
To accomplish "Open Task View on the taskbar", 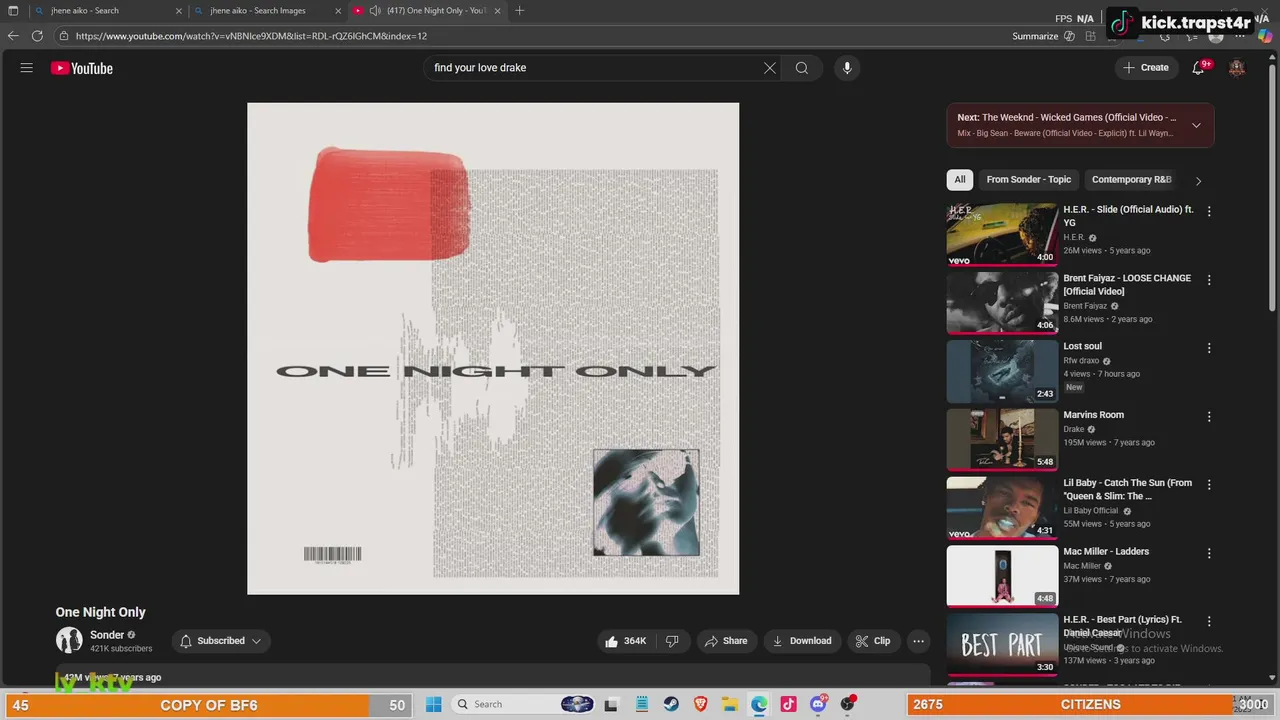I will click(x=611, y=704).
